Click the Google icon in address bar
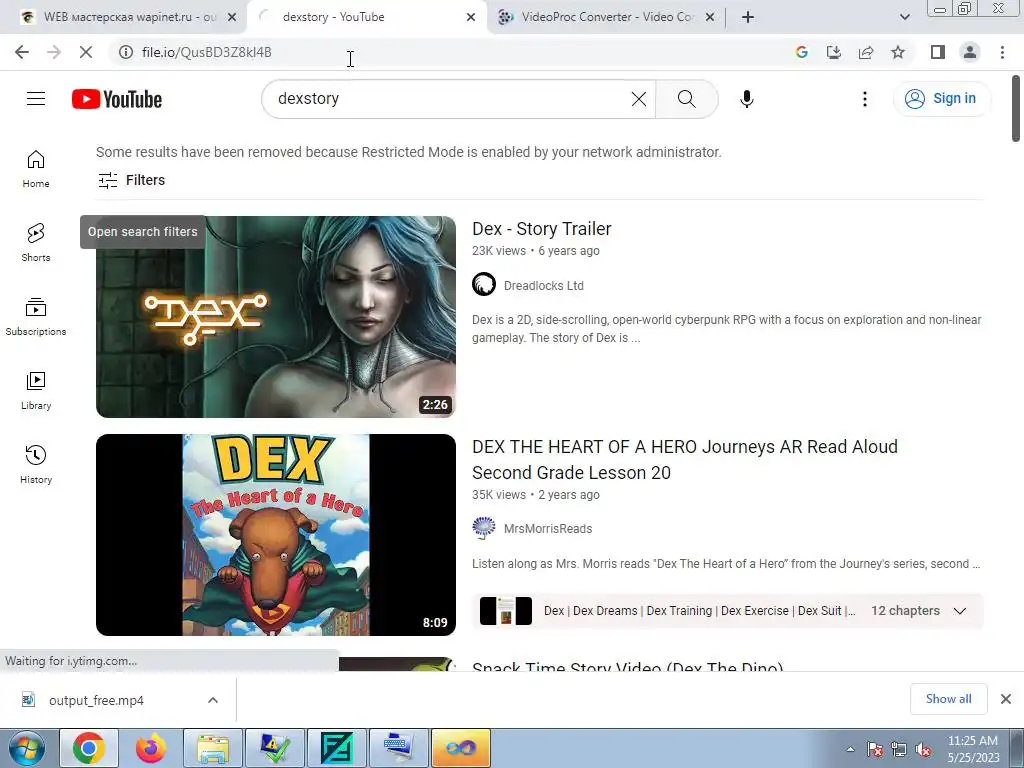This screenshot has height=768, width=1024. point(801,52)
